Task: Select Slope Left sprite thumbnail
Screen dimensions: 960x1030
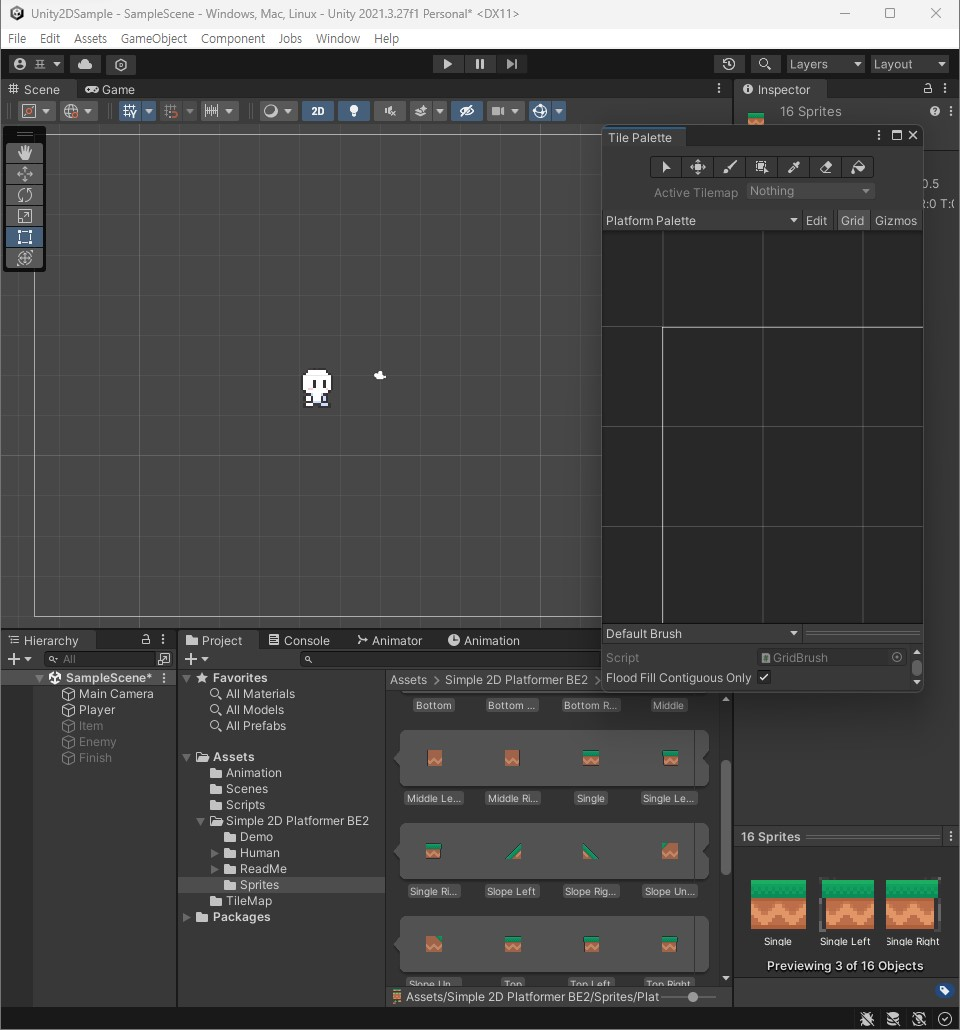Action: 513,852
